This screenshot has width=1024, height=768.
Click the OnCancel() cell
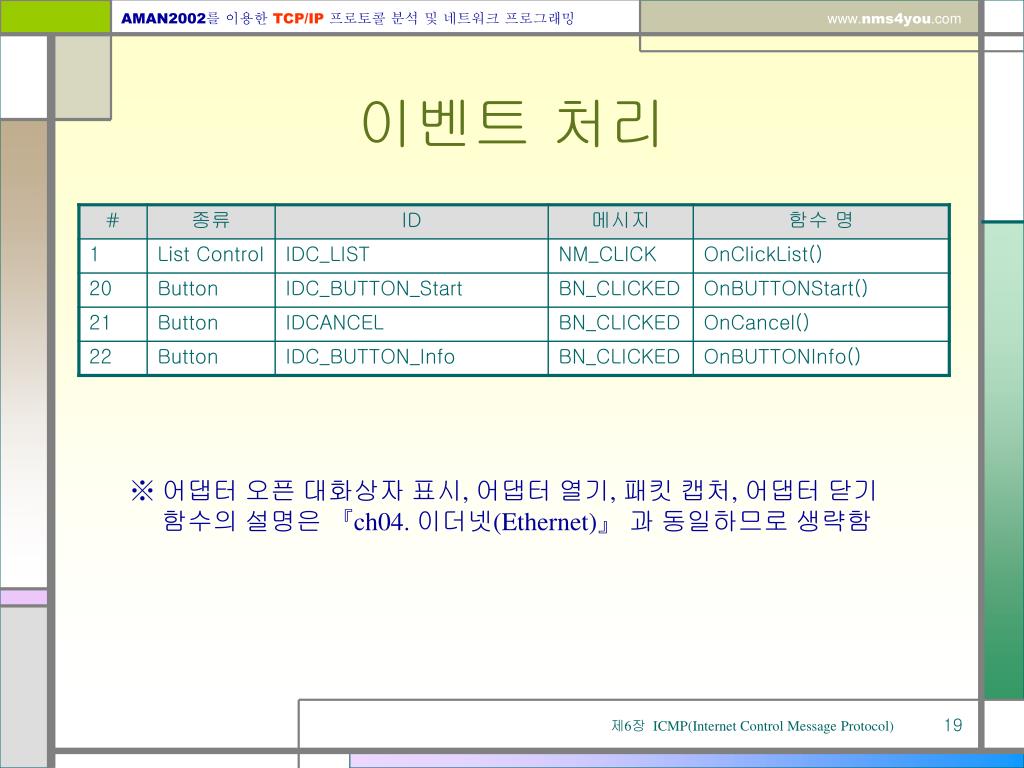click(x=821, y=323)
